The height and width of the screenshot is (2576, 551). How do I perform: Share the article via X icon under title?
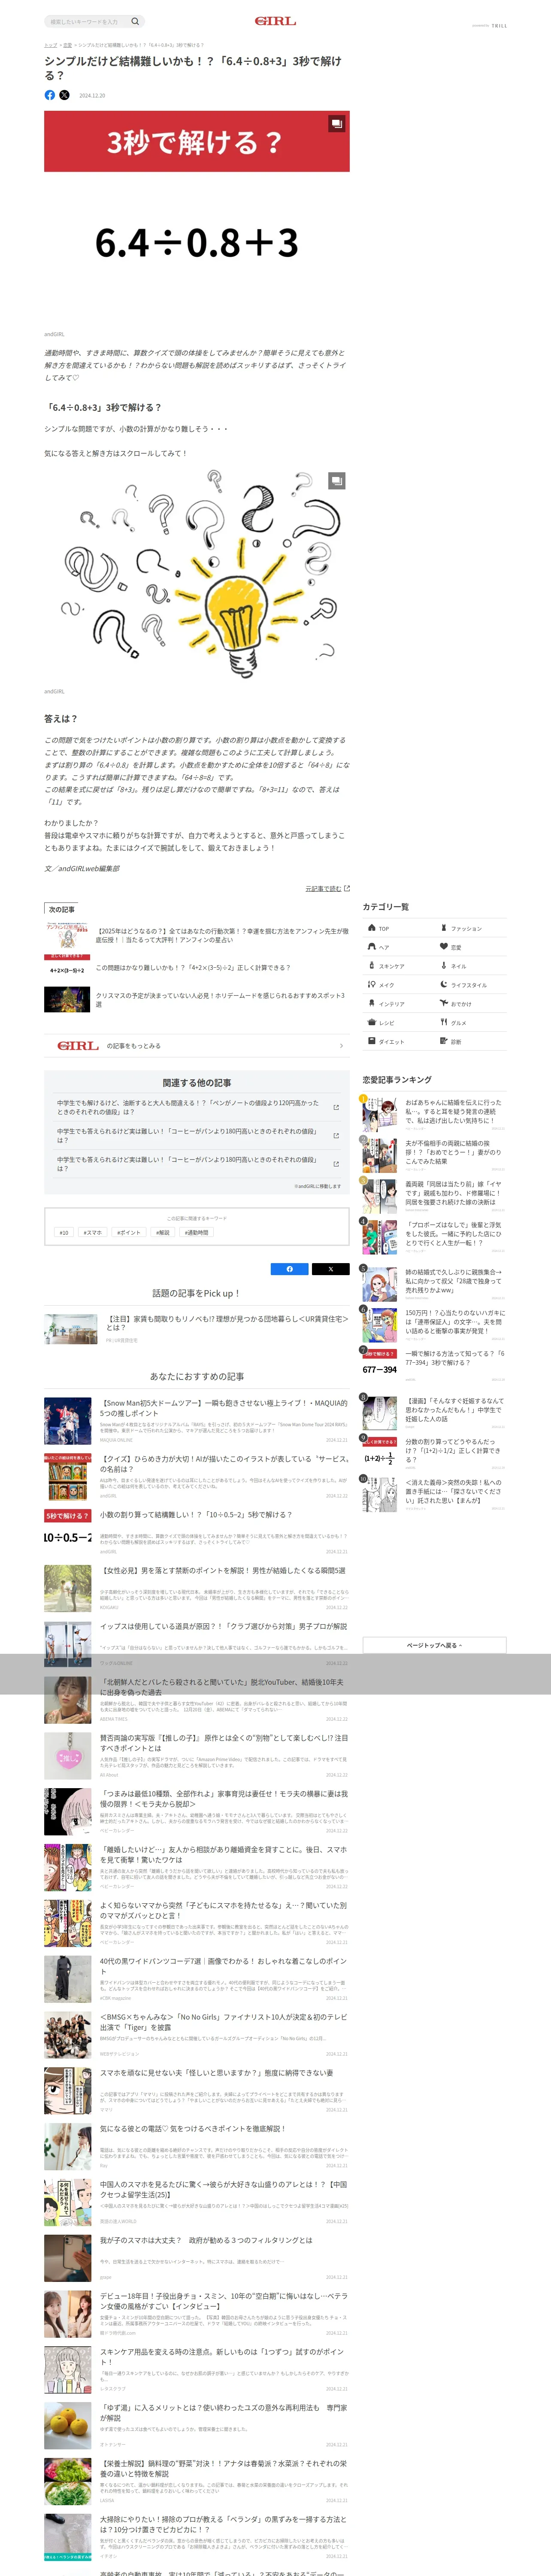click(64, 95)
